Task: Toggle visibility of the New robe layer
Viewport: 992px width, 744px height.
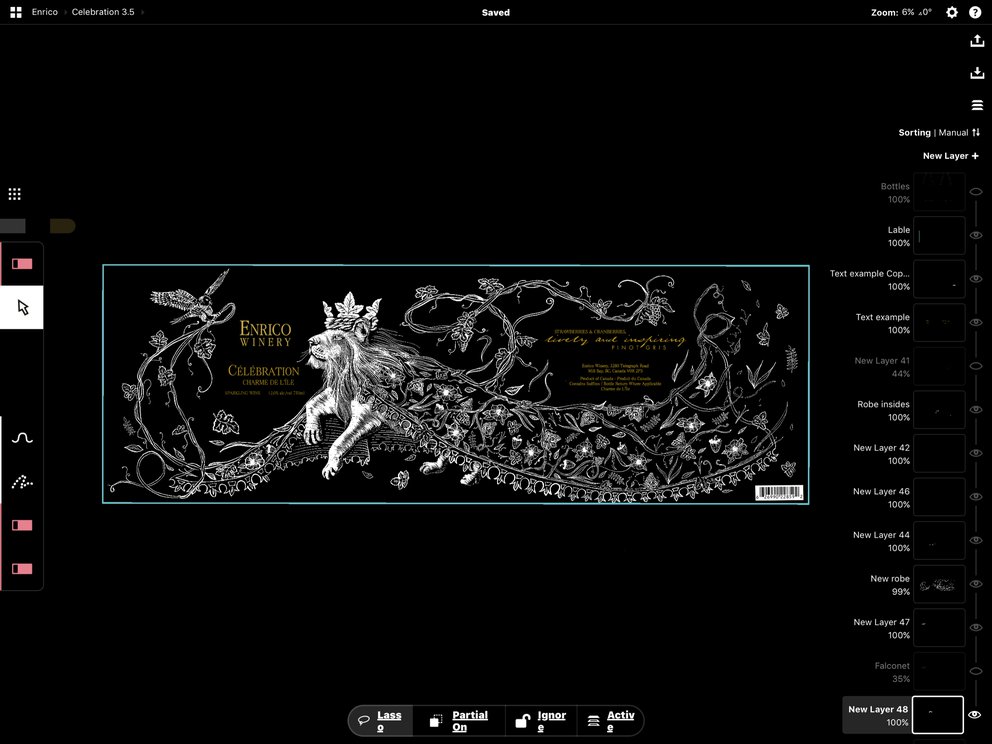Action: pyautogui.click(x=976, y=584)
